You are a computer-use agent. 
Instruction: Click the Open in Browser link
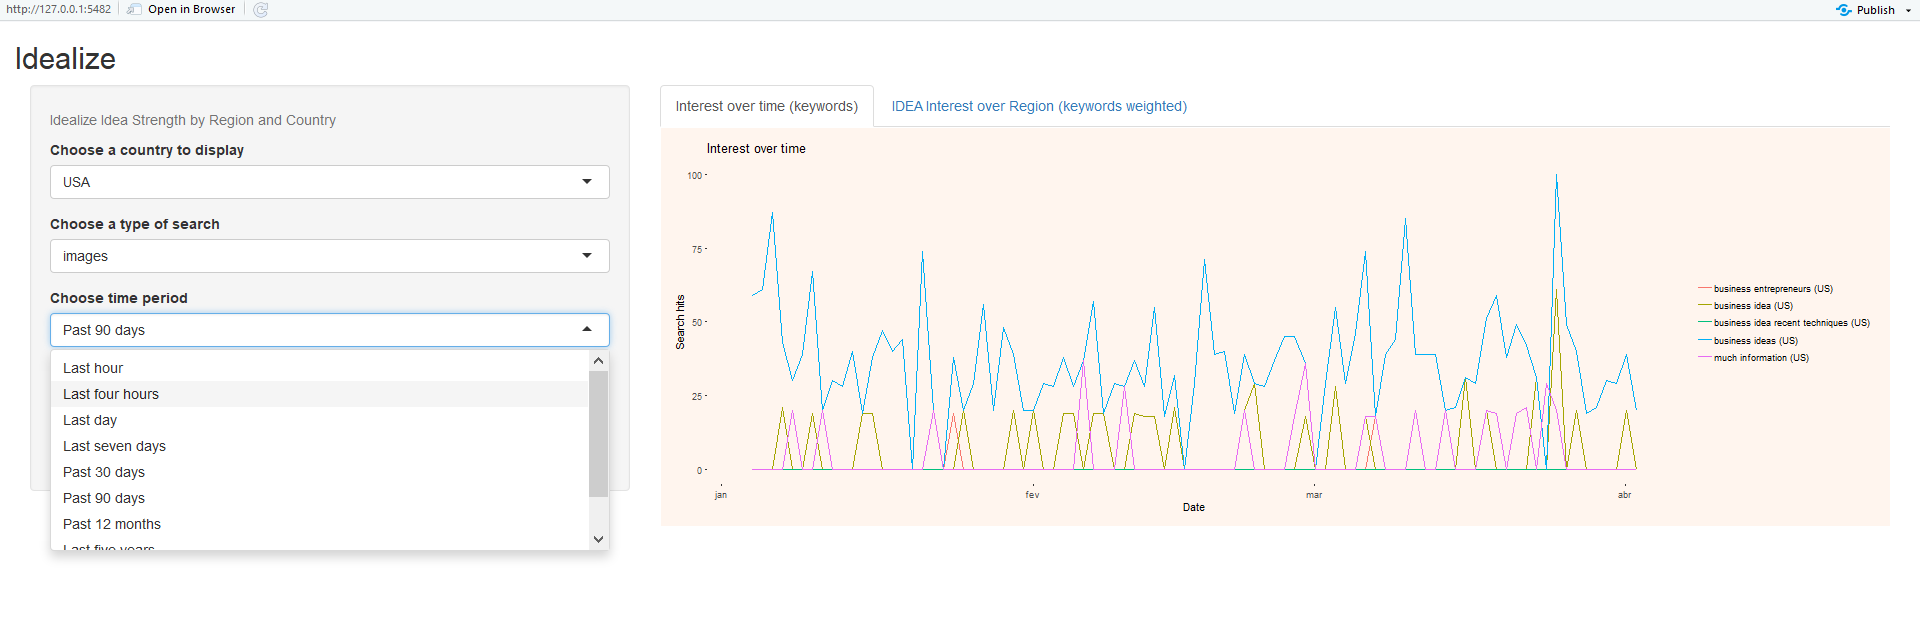click(x=191, y=10)
